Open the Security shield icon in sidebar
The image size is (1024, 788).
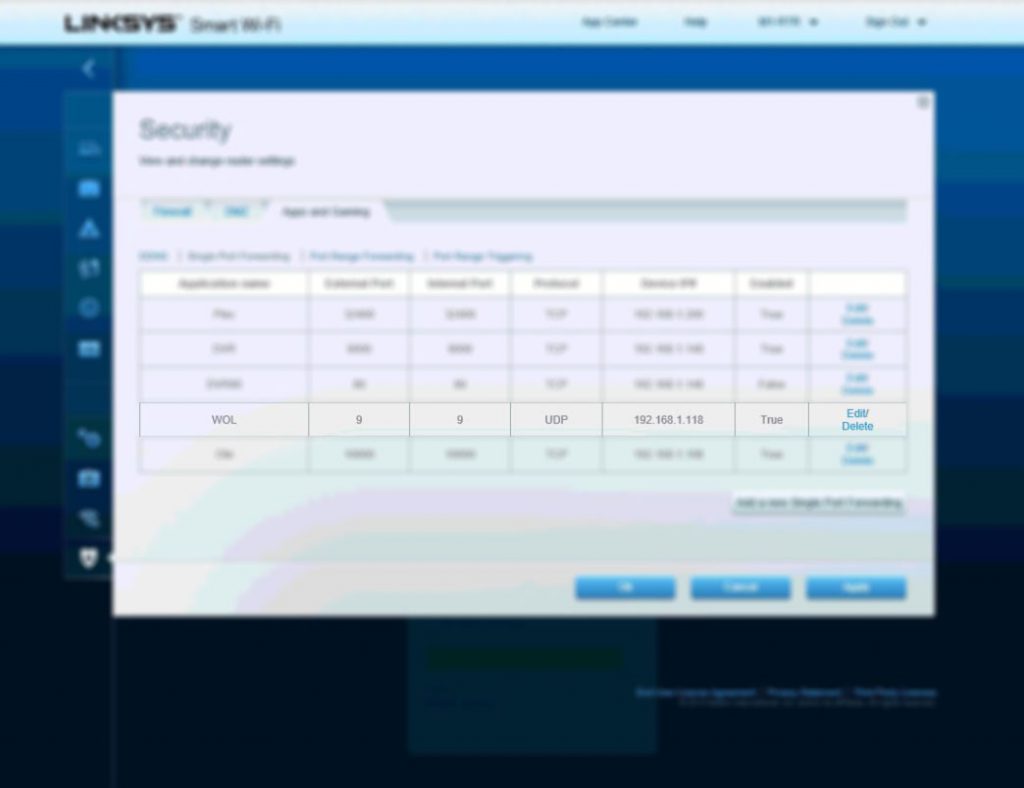pos(88,558)
